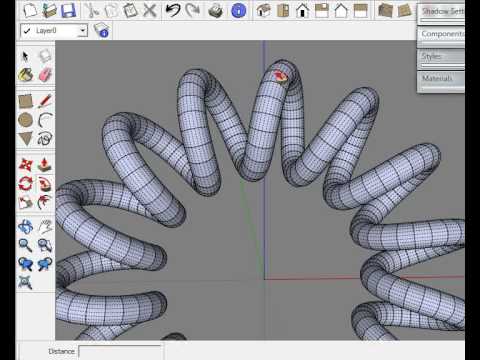The height and width of the screenshot is (360, 480).
Task: Activate the Push/Pull tool
Action: tap(44, 165)
